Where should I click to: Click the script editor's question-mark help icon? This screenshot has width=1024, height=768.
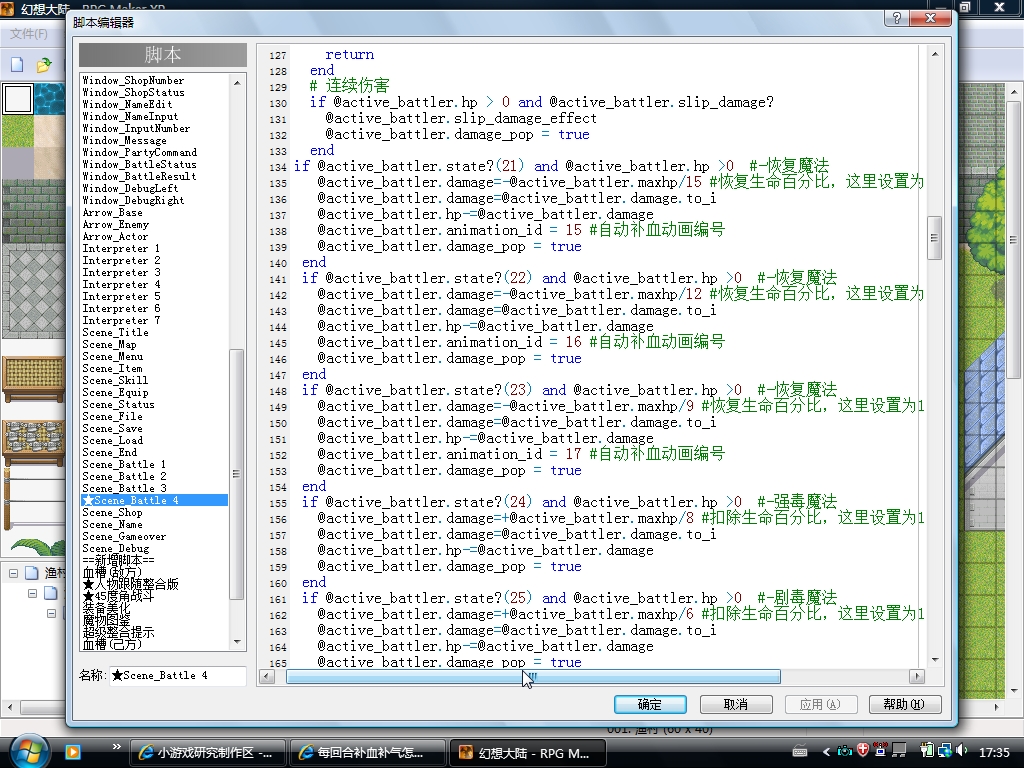tap(897, 18)
